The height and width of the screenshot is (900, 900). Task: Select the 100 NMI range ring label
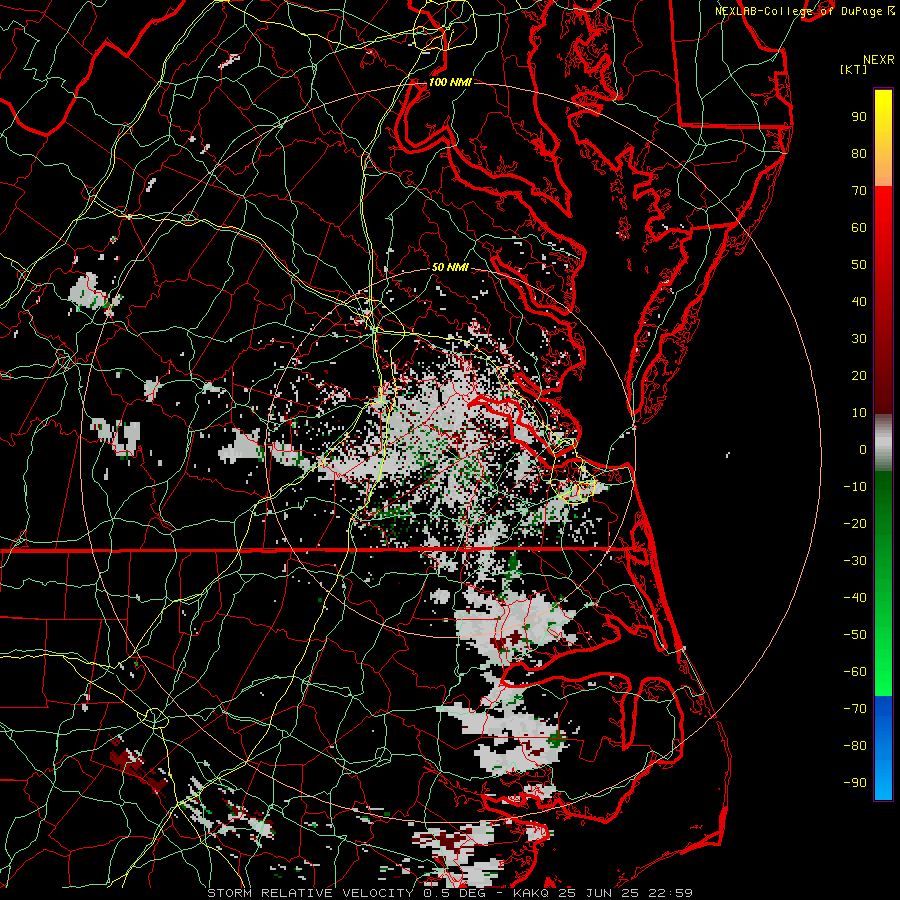tap(450, 82)
